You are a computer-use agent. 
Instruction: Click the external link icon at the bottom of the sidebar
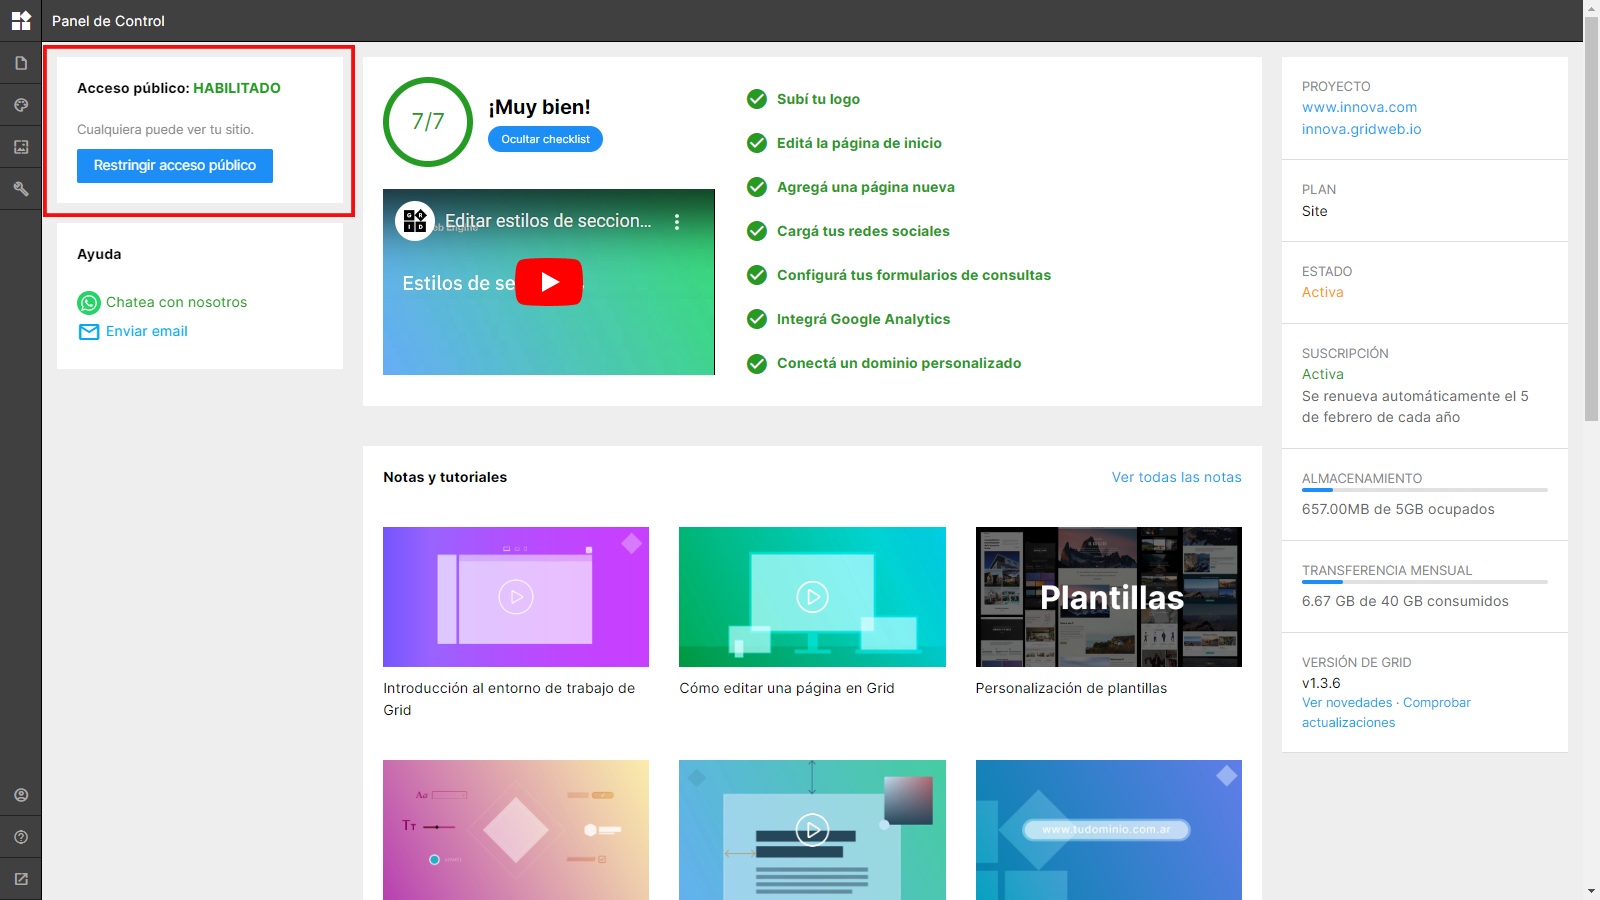pyautogui.click(x=21, y=879)
